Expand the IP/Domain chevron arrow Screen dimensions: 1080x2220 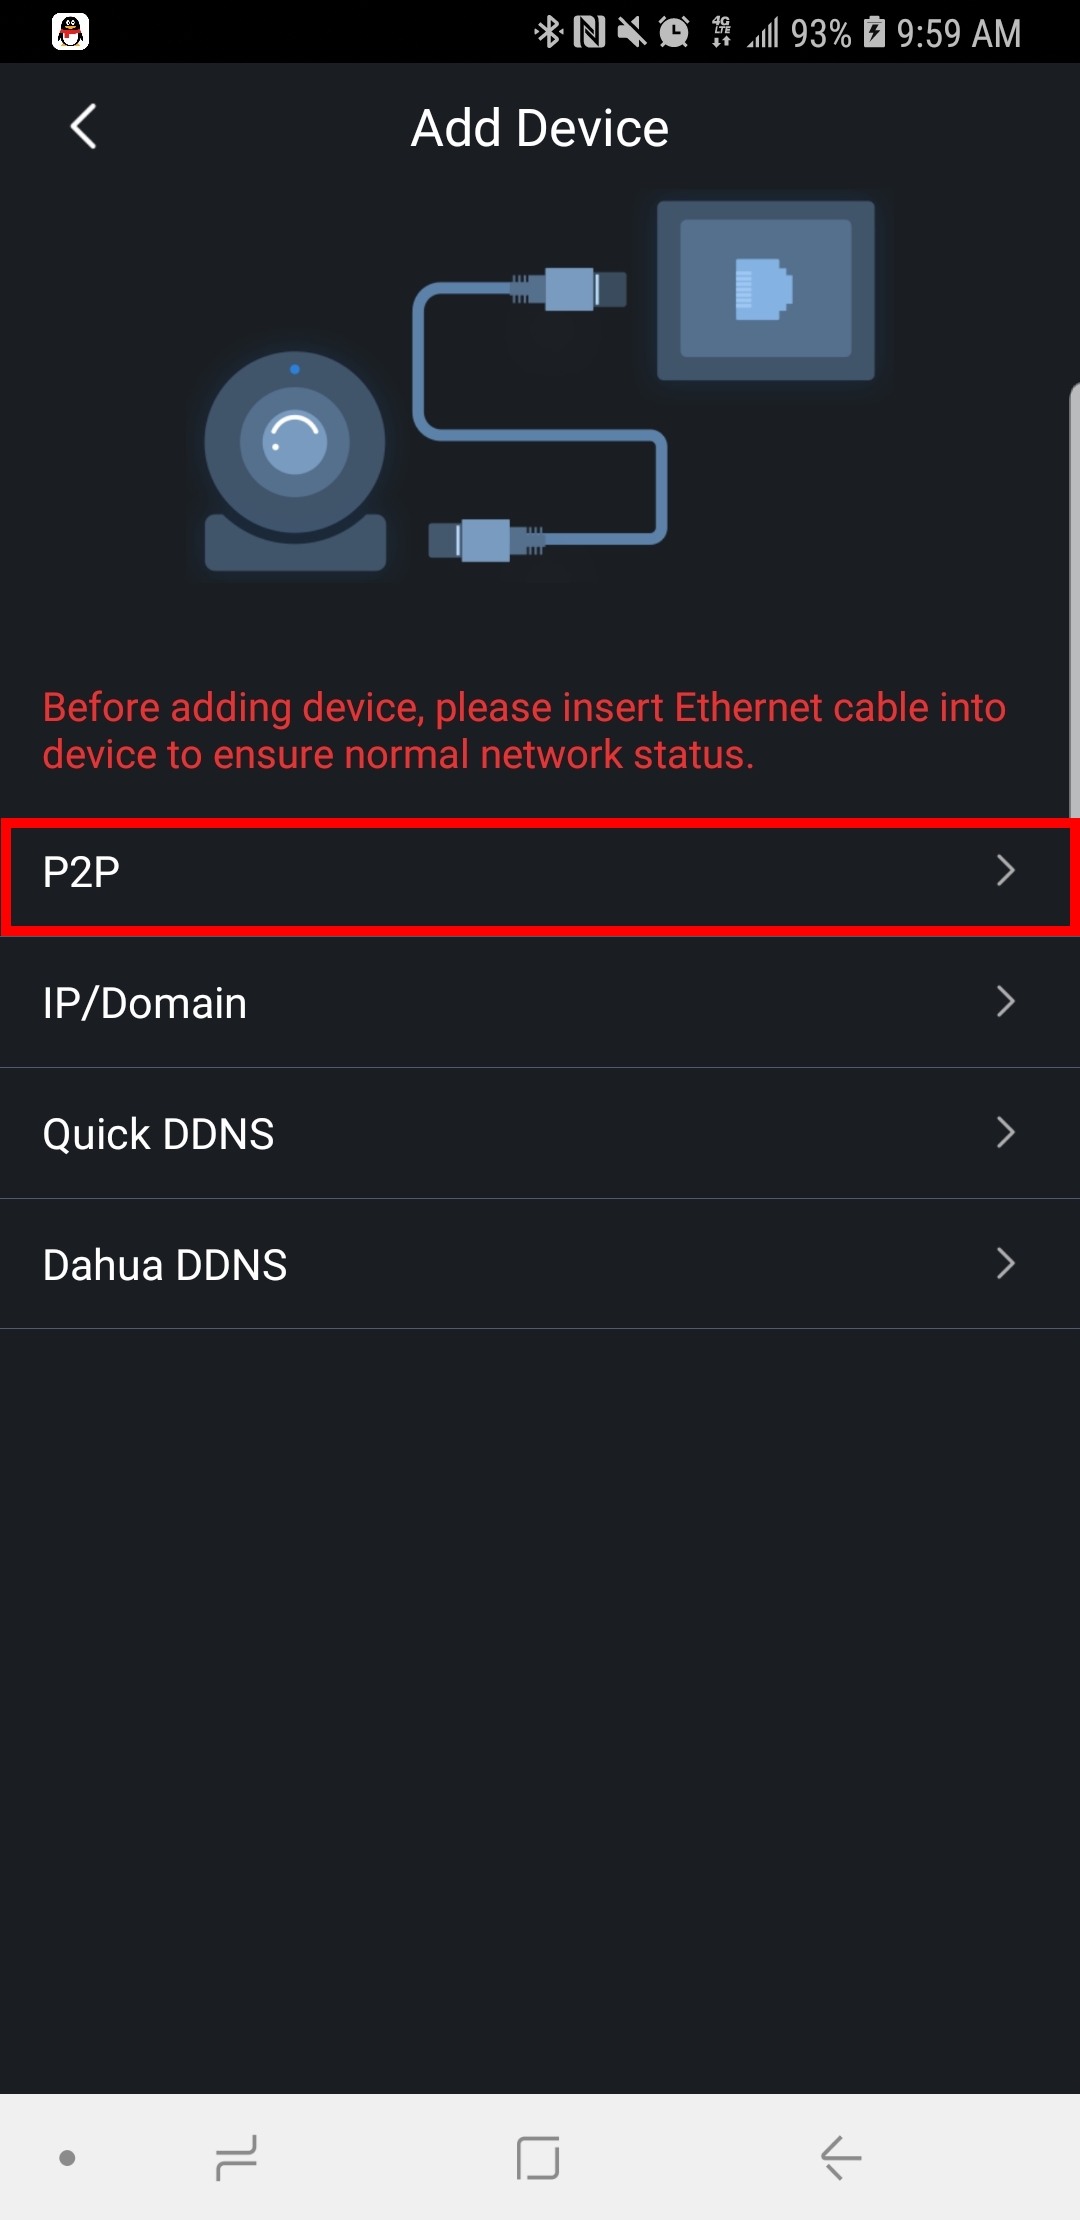click(x=1005, y=1001)
